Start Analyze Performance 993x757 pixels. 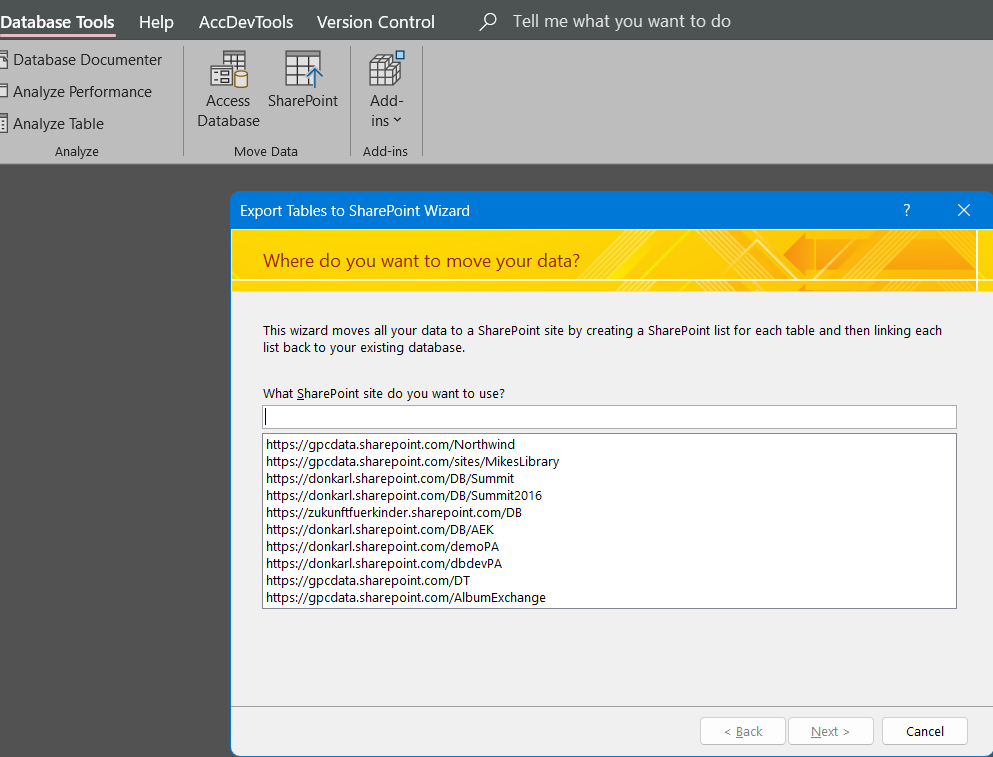(x=76, y=92)
